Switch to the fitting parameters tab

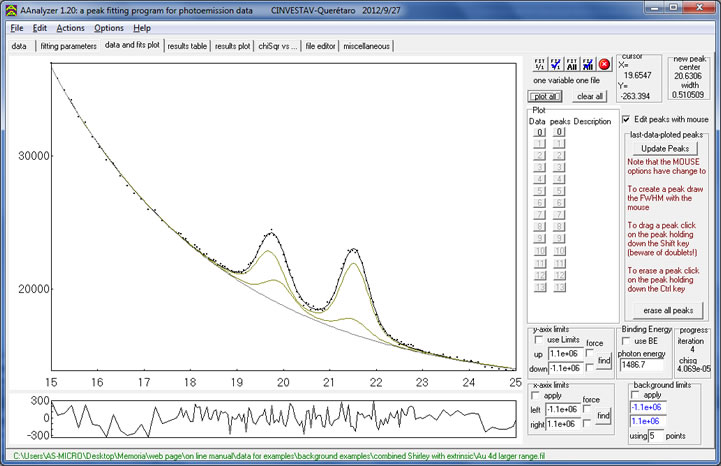[68, 46]
